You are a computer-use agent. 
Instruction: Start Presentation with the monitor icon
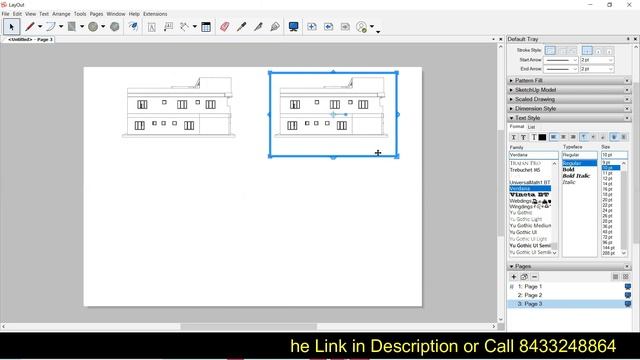[293, 27]
